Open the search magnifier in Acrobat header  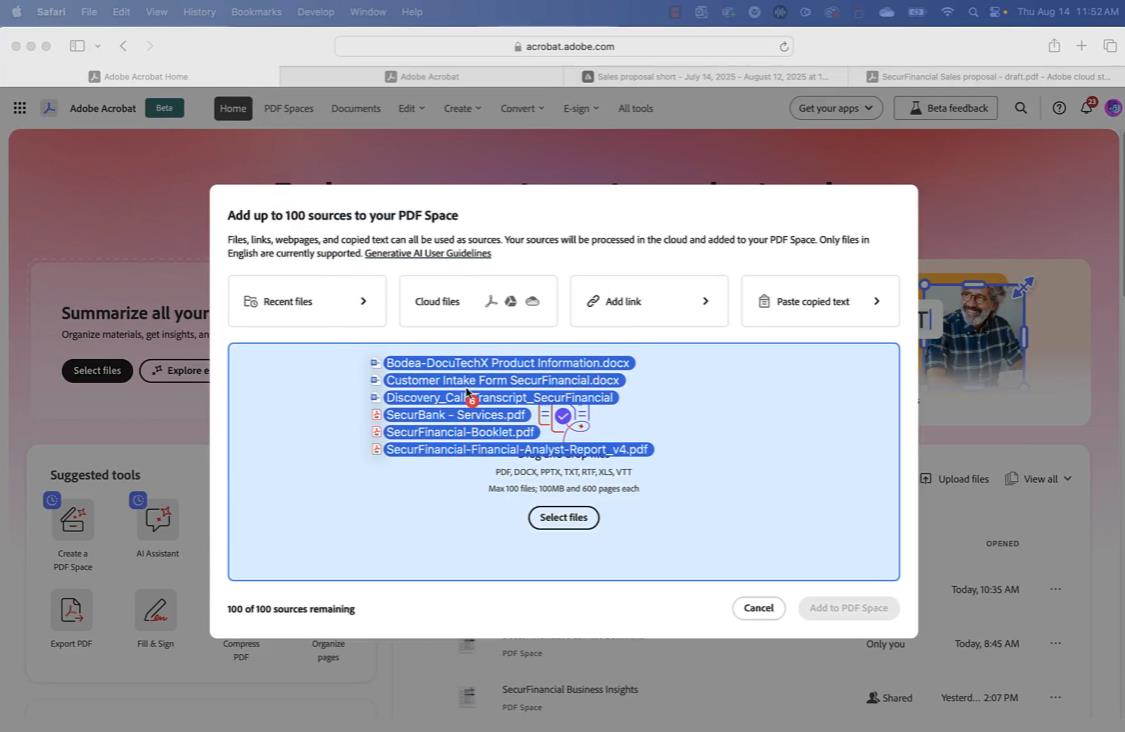pyautogui.click(x=1020, y=108)
